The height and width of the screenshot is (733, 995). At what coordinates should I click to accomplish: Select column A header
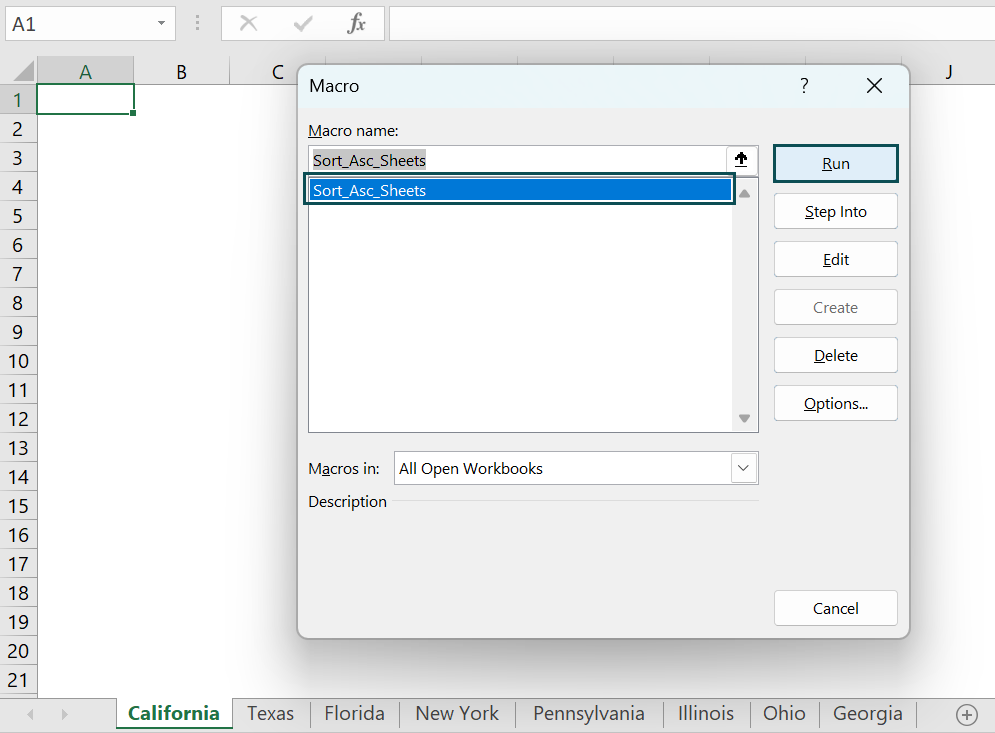(x=85, y=71)
